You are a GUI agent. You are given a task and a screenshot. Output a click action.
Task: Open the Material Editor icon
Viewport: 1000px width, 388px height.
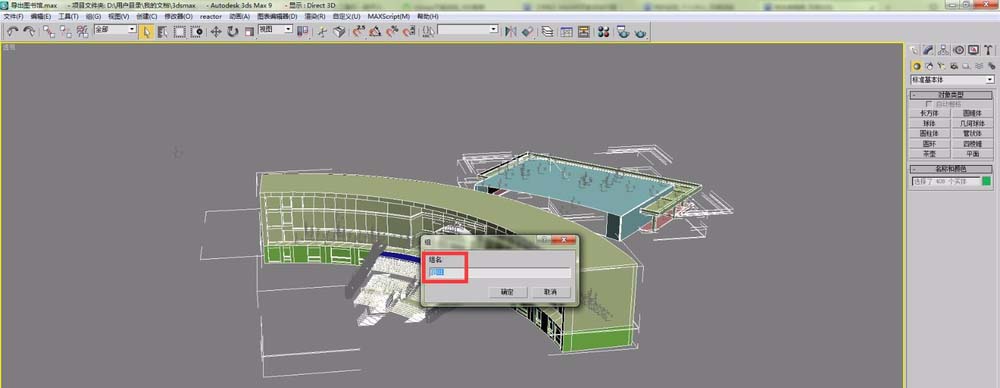click(x=603, y=31)
